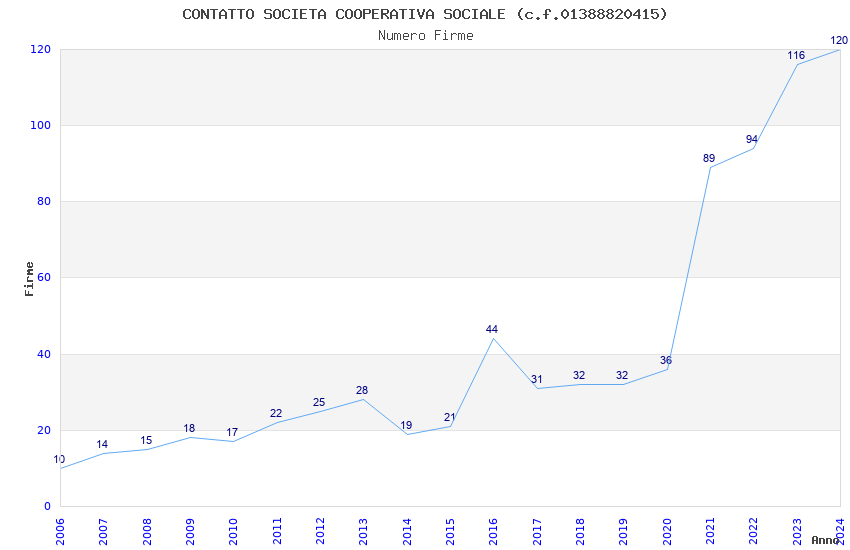The height and width of the screenshot is (550, 850).
Task: Select the data label 15 for 2008
Action: pyautogui.click(x=146, y=440)
